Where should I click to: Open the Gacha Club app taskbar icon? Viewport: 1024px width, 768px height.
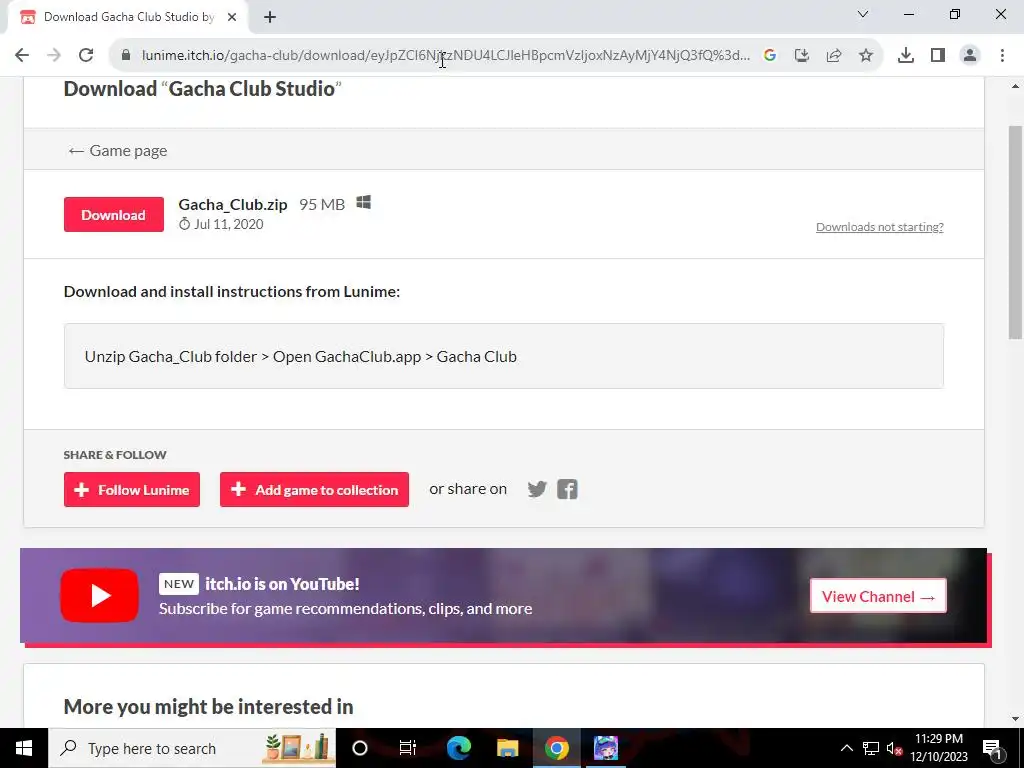point(605,748)
